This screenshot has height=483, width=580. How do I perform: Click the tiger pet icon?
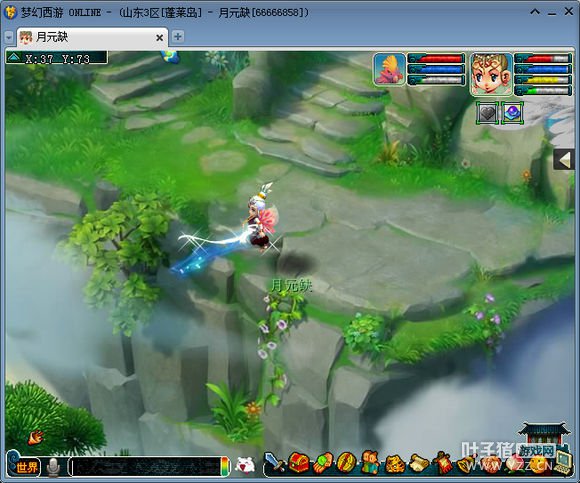394,464
